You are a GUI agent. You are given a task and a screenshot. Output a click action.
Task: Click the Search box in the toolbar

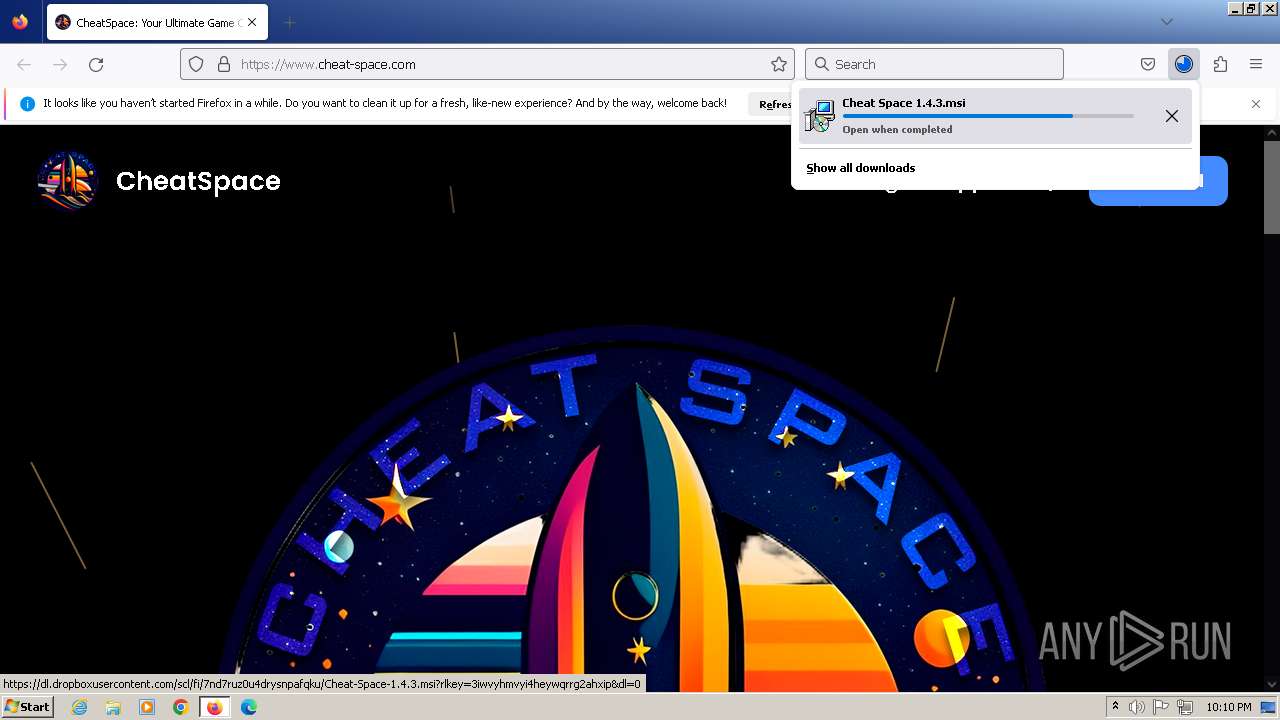click(x=934, y=64)
